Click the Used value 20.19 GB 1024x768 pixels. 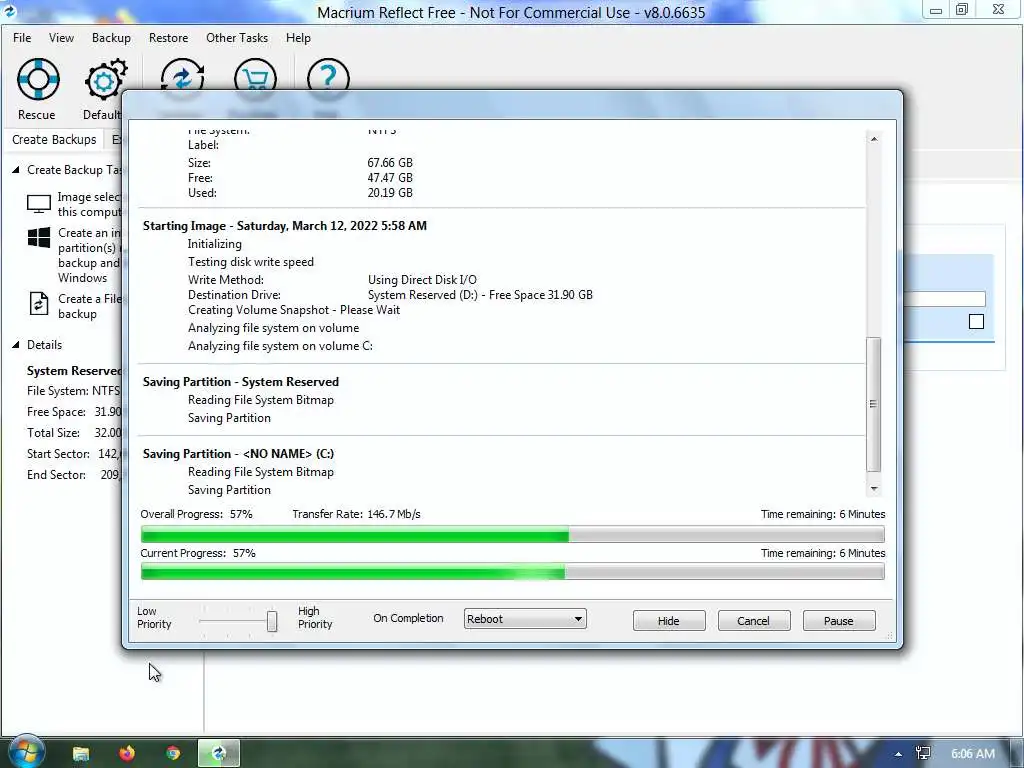390,193
